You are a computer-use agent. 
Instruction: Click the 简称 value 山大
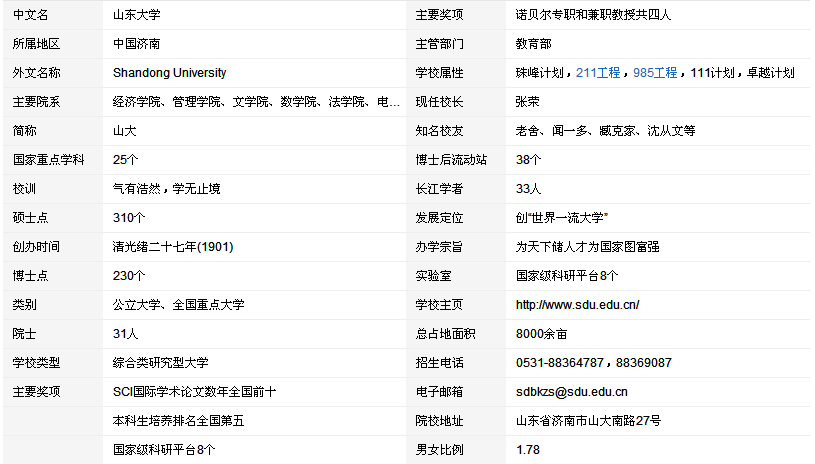tap(125, 131)
